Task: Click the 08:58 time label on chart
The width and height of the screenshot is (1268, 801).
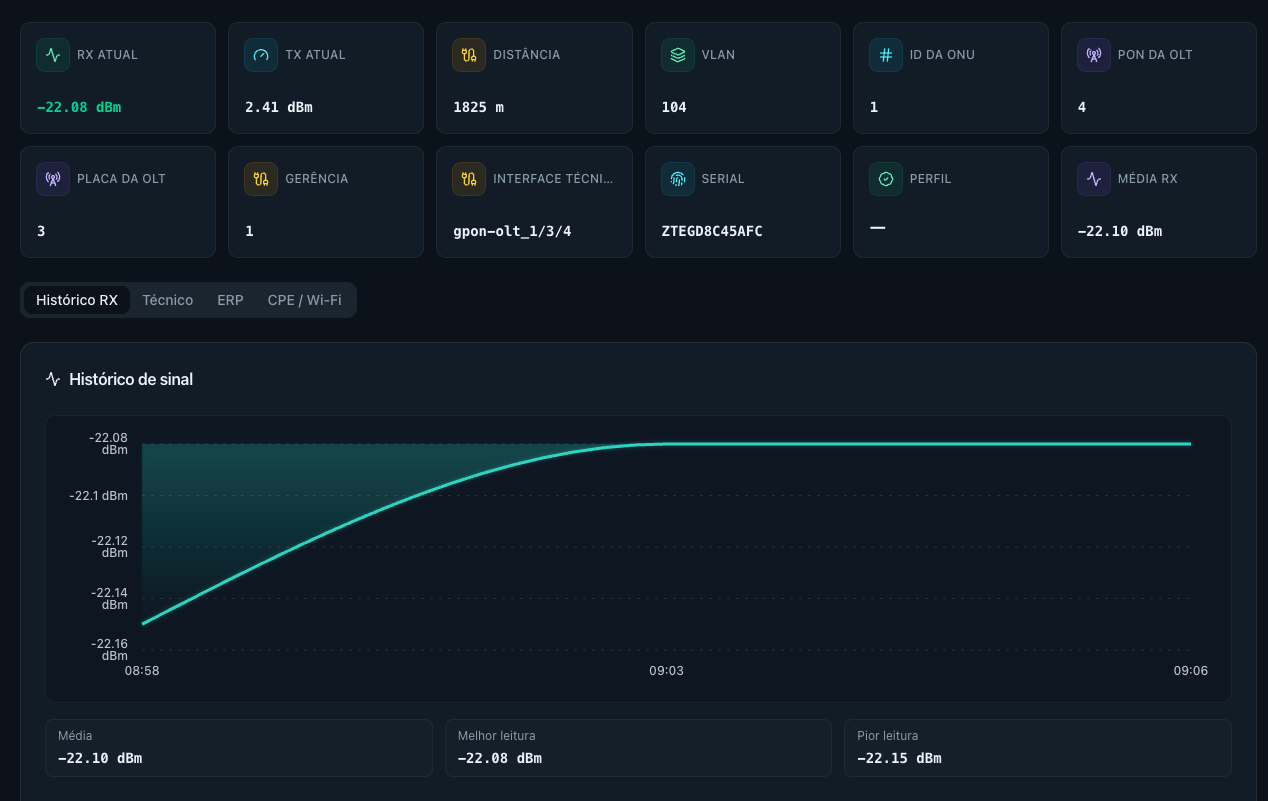Action: [142, 671]
